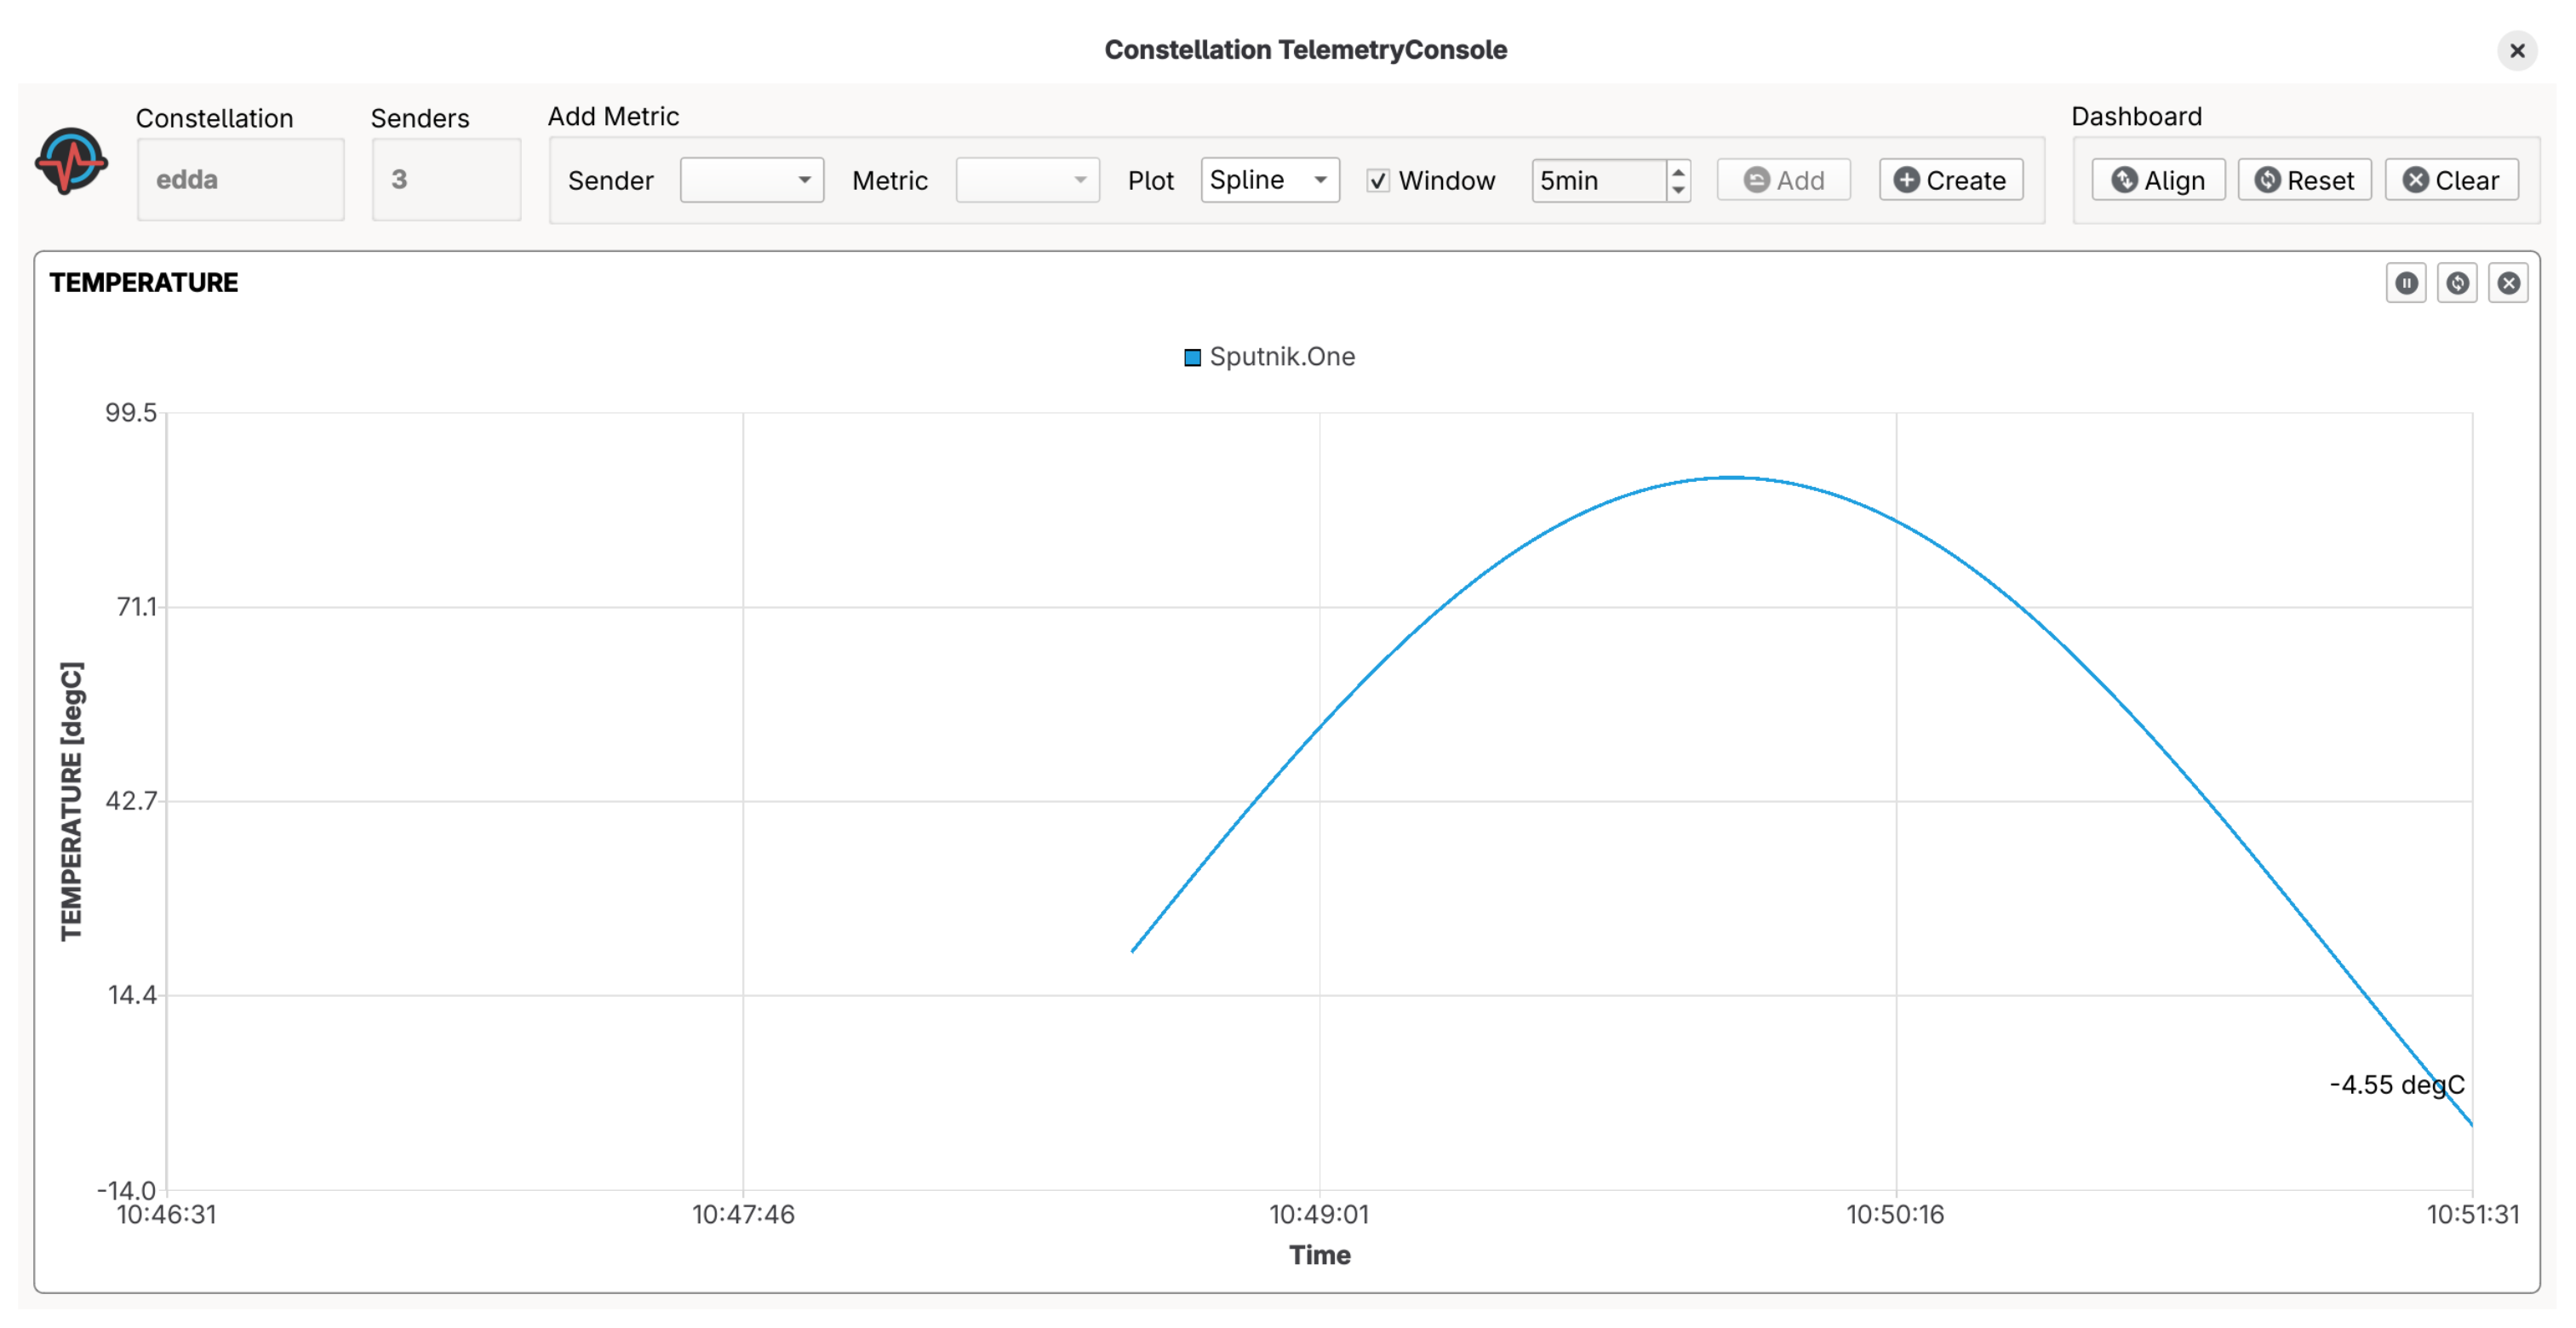Open the Sender dropdown
The width and height of the screenshot is (2576, 1328).
tap(751, 180)
